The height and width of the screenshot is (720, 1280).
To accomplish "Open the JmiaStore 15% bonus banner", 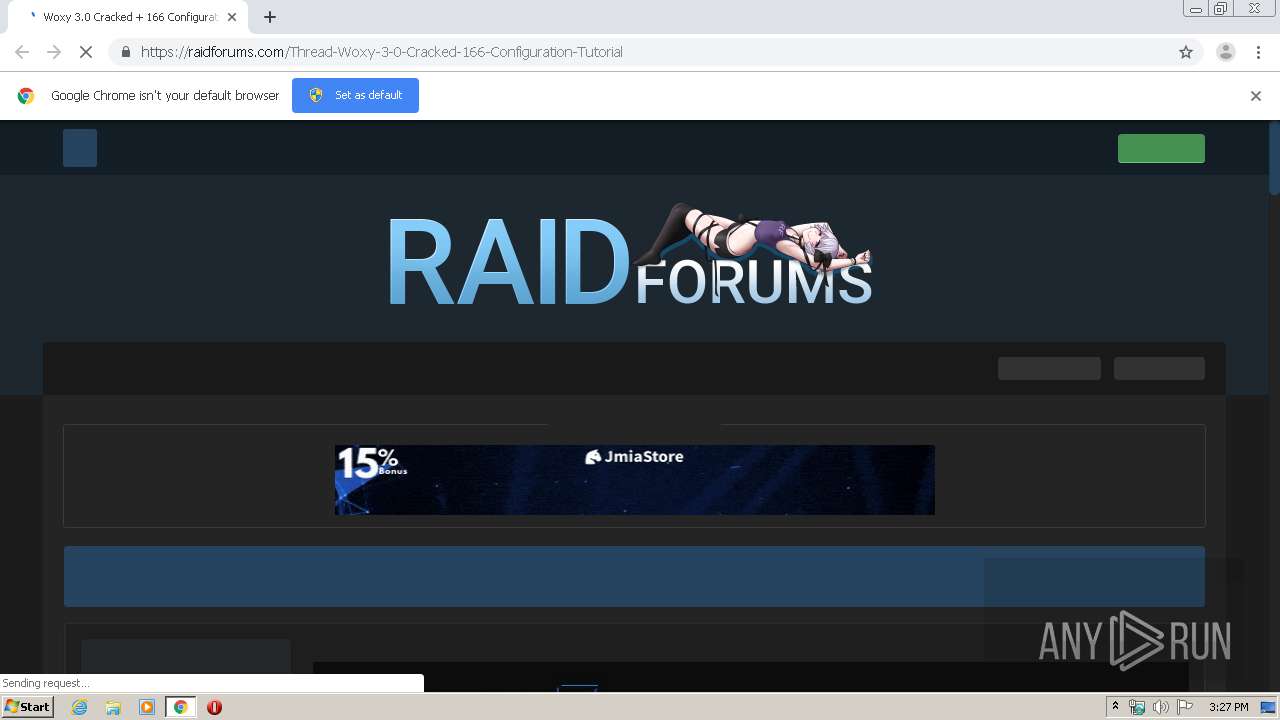I will coord(635,480).
